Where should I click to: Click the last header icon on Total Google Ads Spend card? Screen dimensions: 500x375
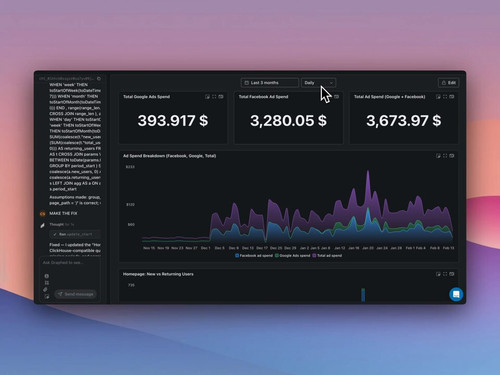[x=221, y=97]
